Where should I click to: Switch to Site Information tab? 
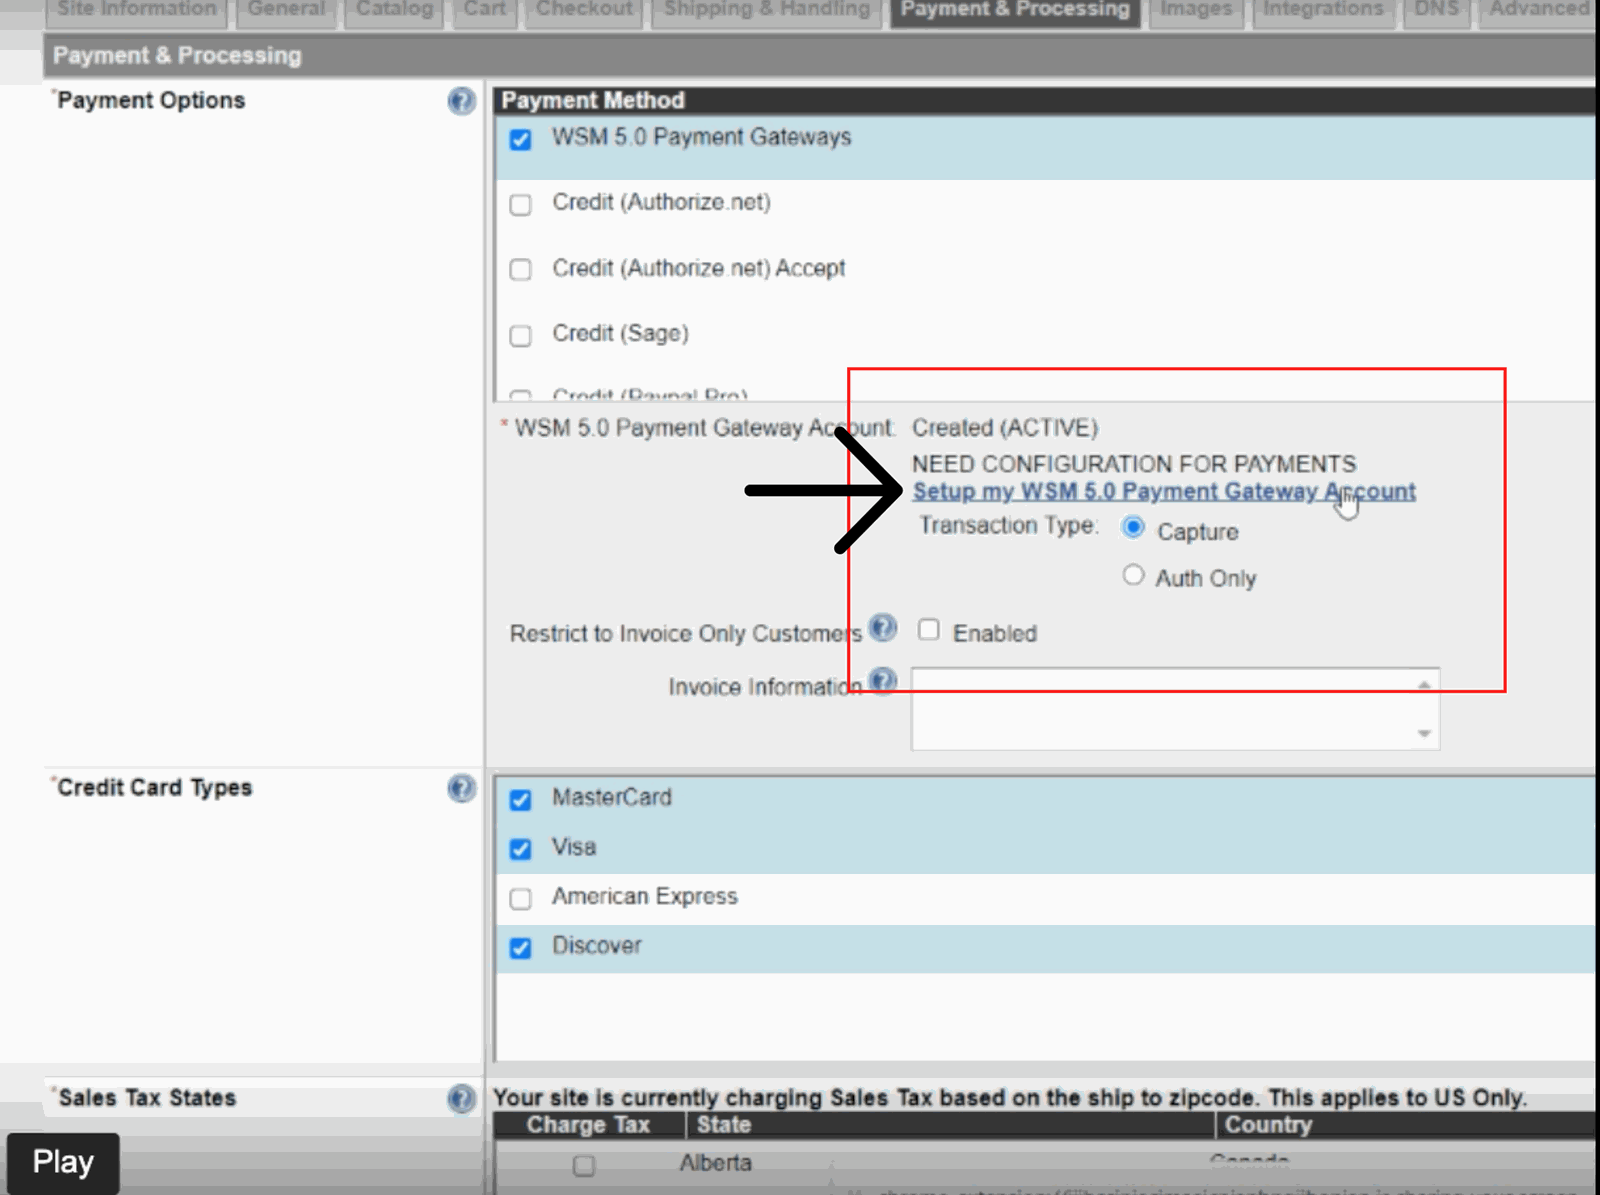pos(137,11)
